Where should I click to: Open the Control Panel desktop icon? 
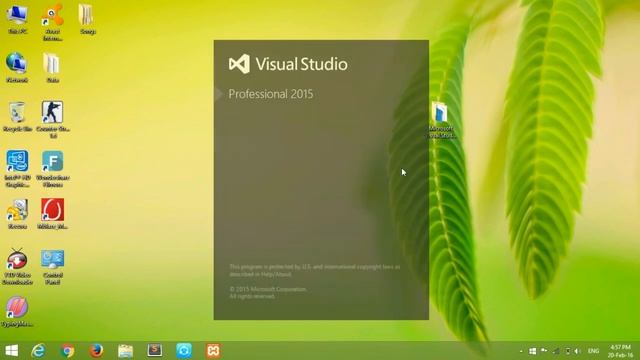pyautogui.click(x=52, y=266)
